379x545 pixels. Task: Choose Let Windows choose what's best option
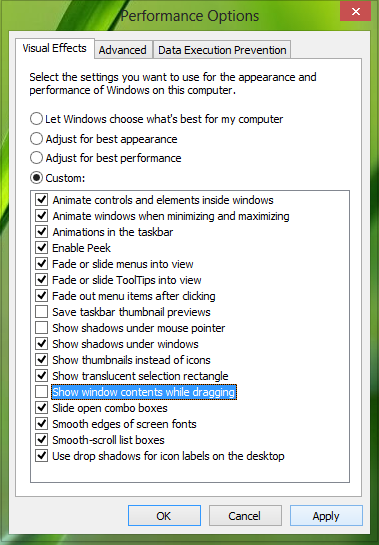pos(36,119)
